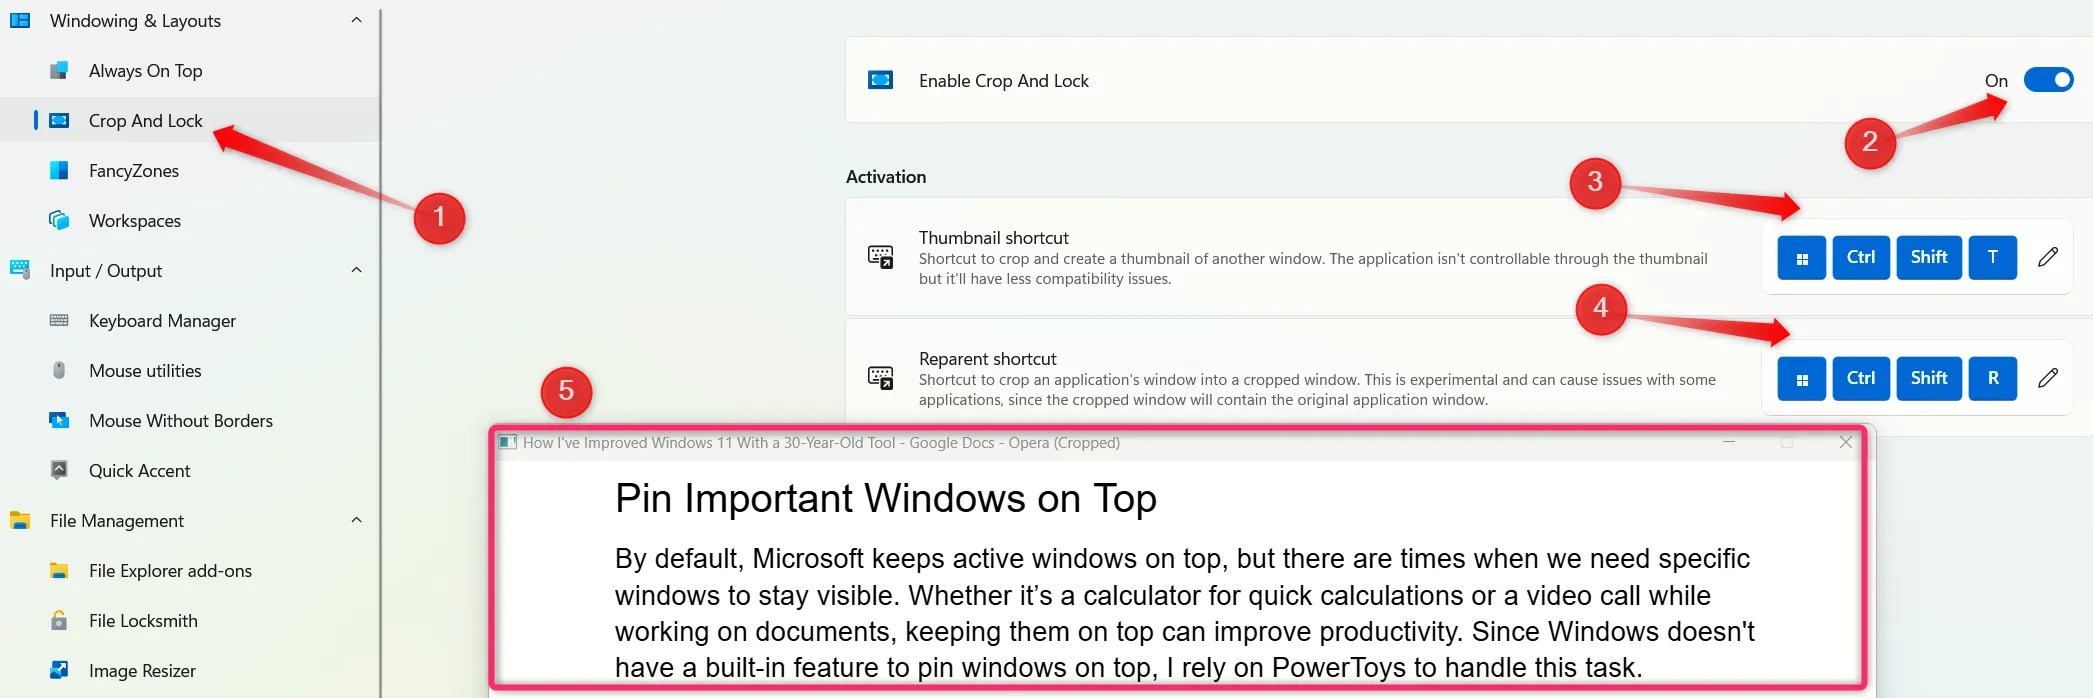
Task: Click the File Locksmith padlock icon
Action: [59, 620]
